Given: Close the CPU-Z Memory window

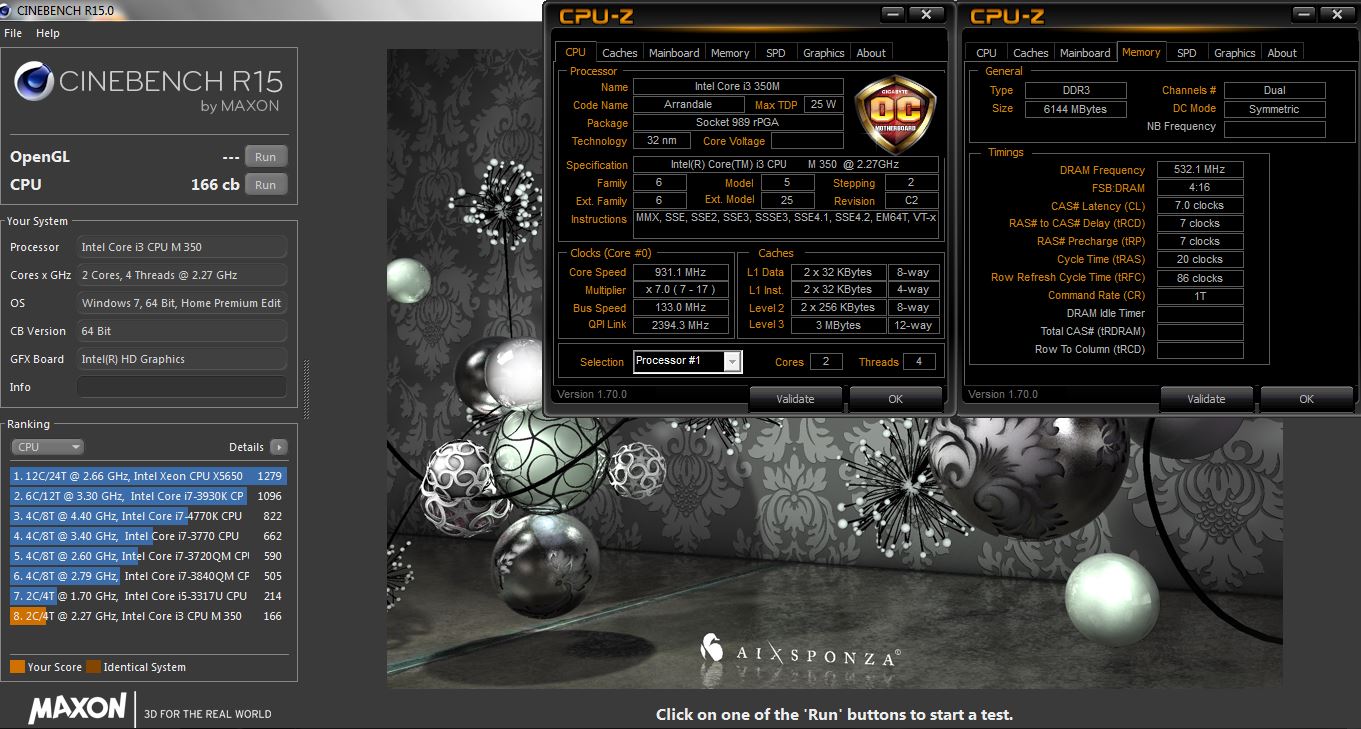Looking at the screenshot, I should point(1339,14).
